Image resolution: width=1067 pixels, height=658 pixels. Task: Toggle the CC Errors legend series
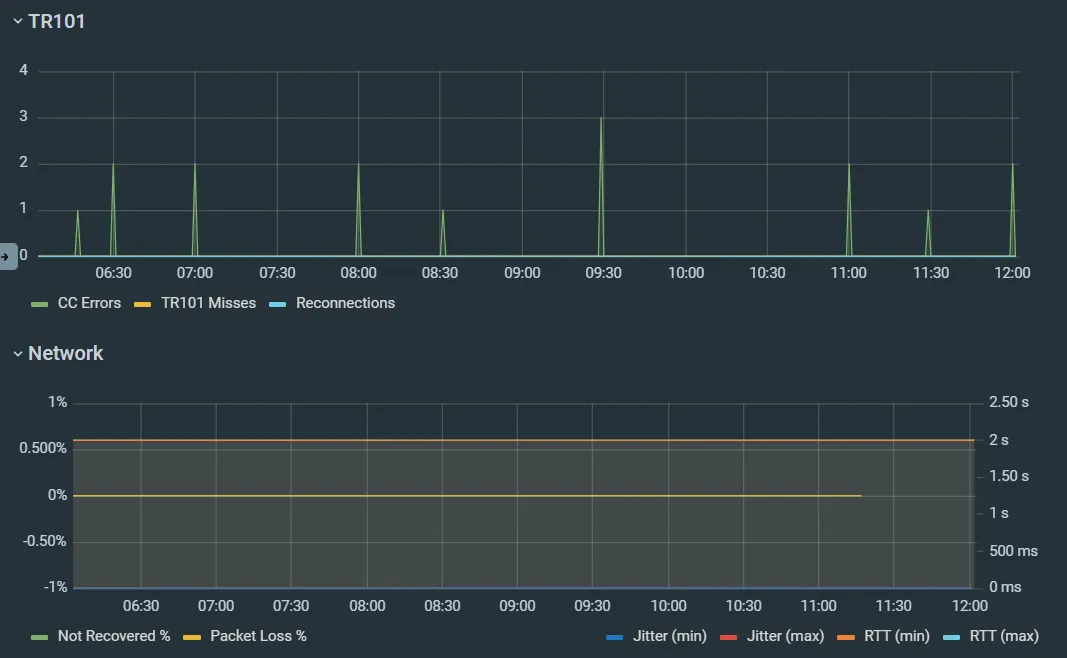(x=89, y=303)
